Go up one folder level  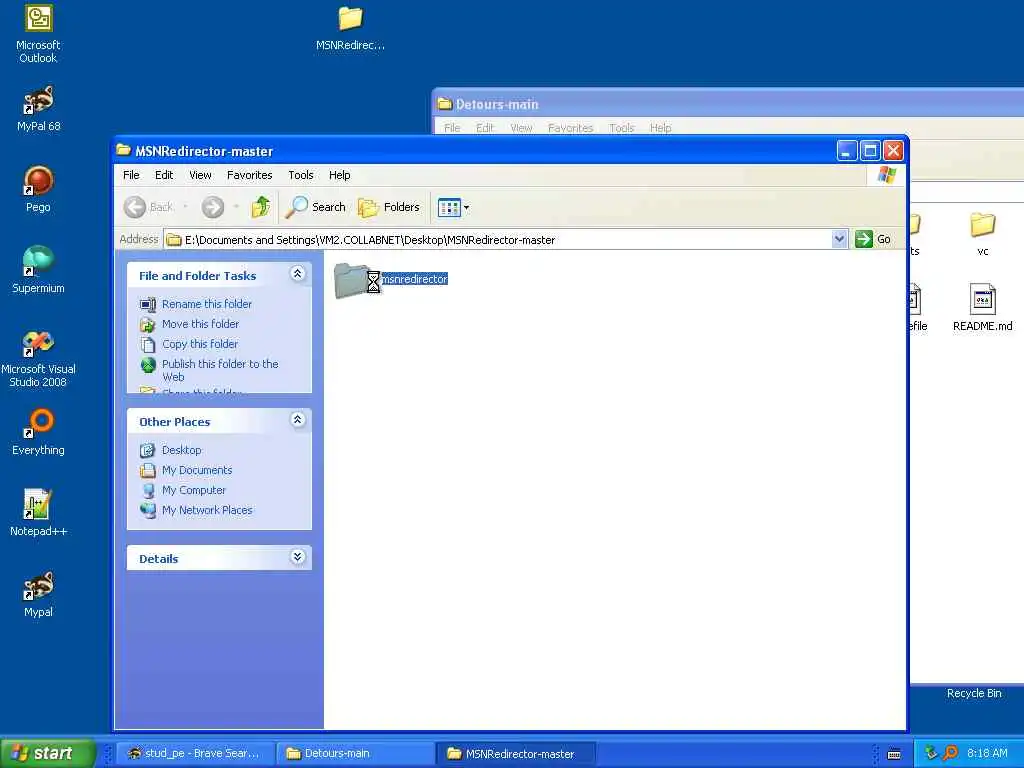click(x=261, y=207)
